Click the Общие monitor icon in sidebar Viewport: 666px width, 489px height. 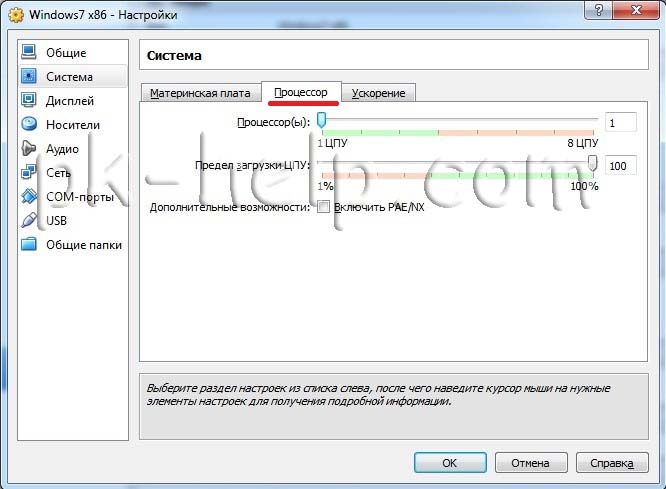coord(29,52)
